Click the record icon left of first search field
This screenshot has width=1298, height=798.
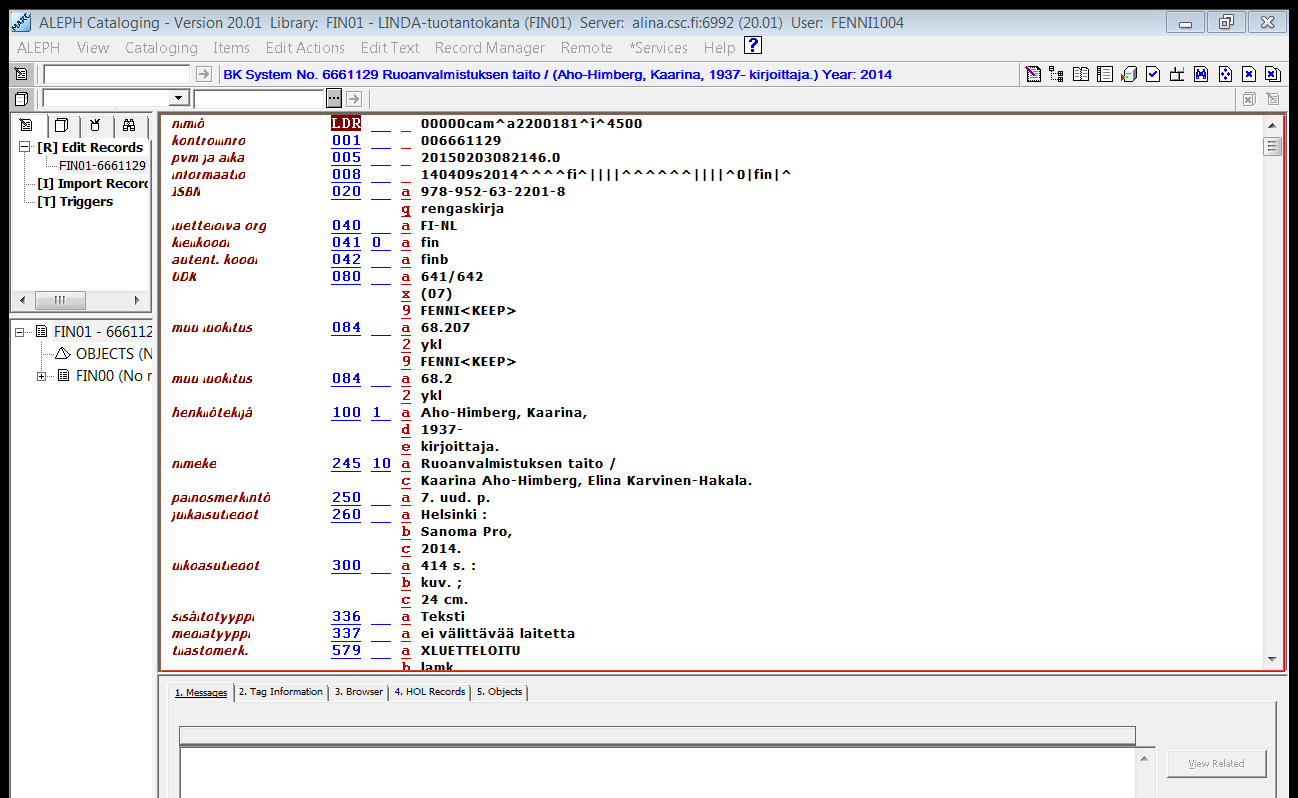tap(22, 74)
